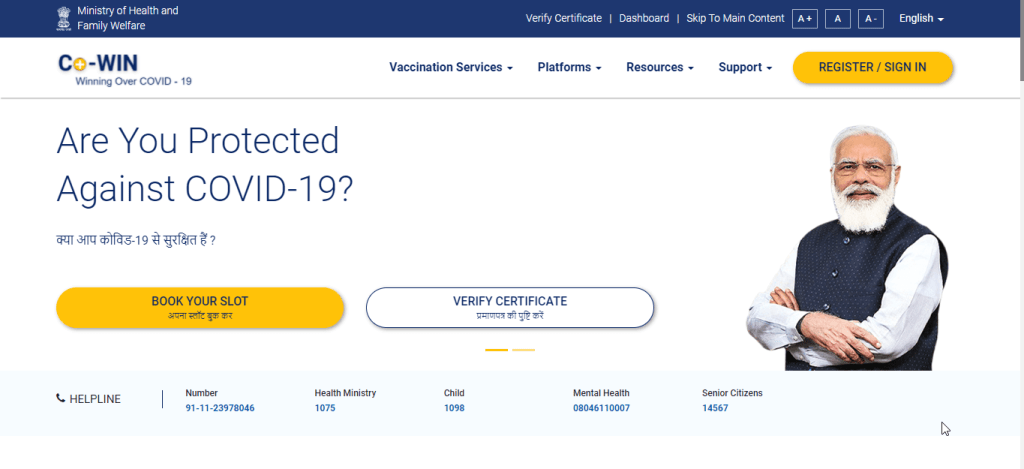Click helpline number 91-11-23978046

(x=220, y=408)
